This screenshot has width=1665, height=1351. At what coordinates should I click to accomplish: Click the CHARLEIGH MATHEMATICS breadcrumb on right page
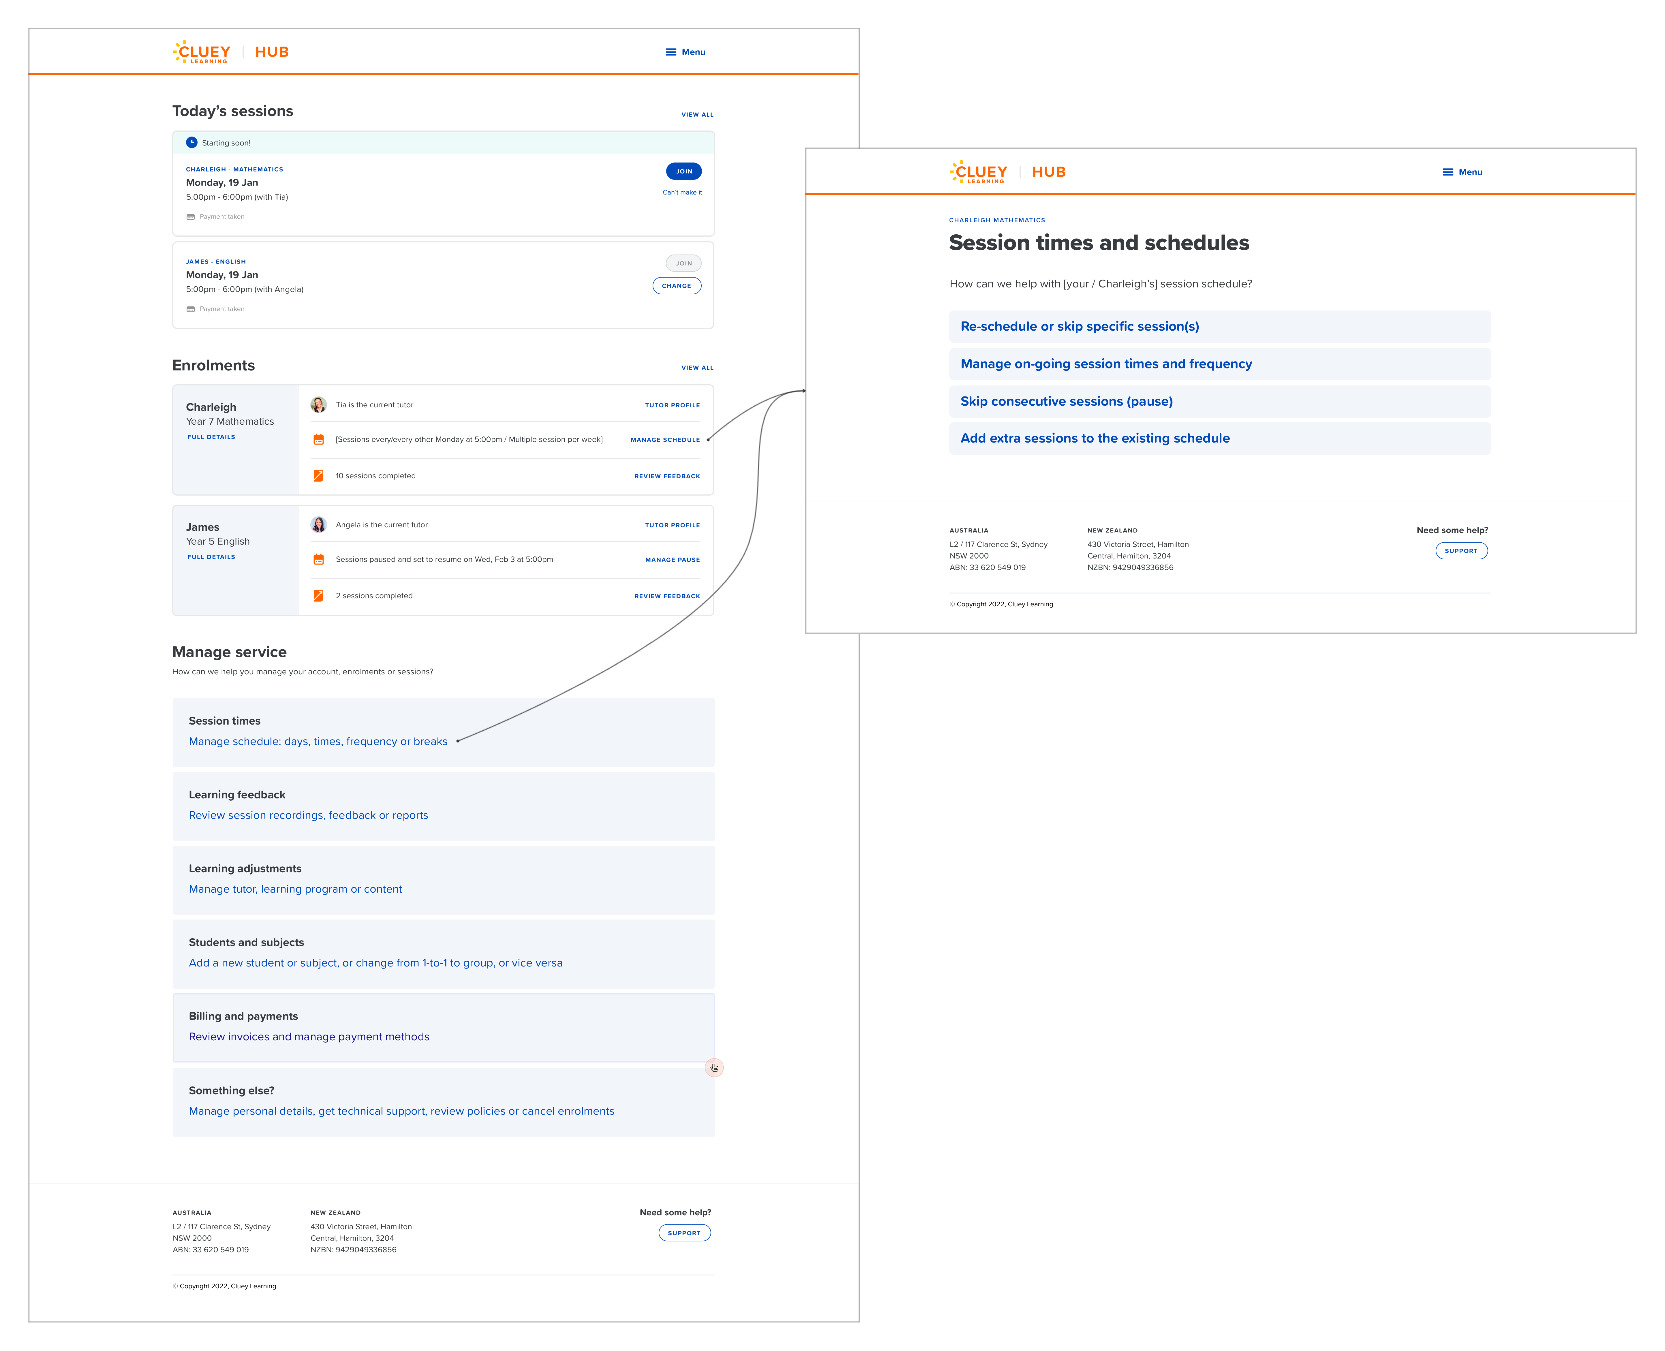(997, 220)
